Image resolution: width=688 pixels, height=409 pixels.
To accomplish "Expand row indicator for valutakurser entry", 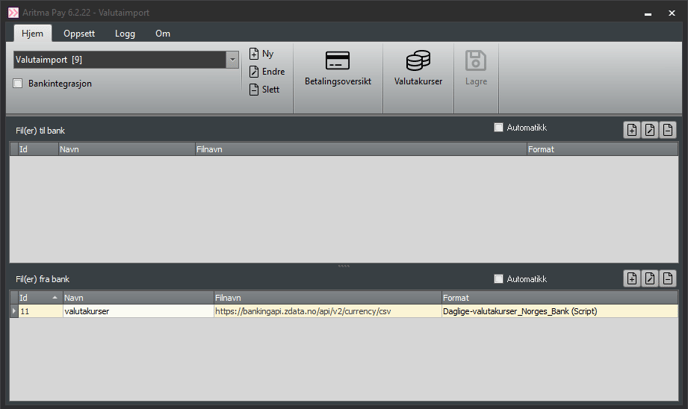I will [14, 312].
